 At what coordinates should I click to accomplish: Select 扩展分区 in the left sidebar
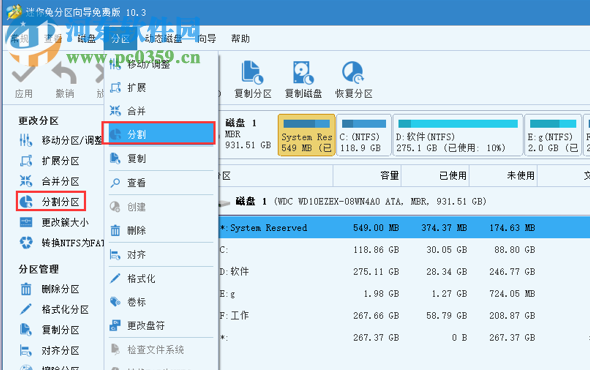(x=49, y=161)
